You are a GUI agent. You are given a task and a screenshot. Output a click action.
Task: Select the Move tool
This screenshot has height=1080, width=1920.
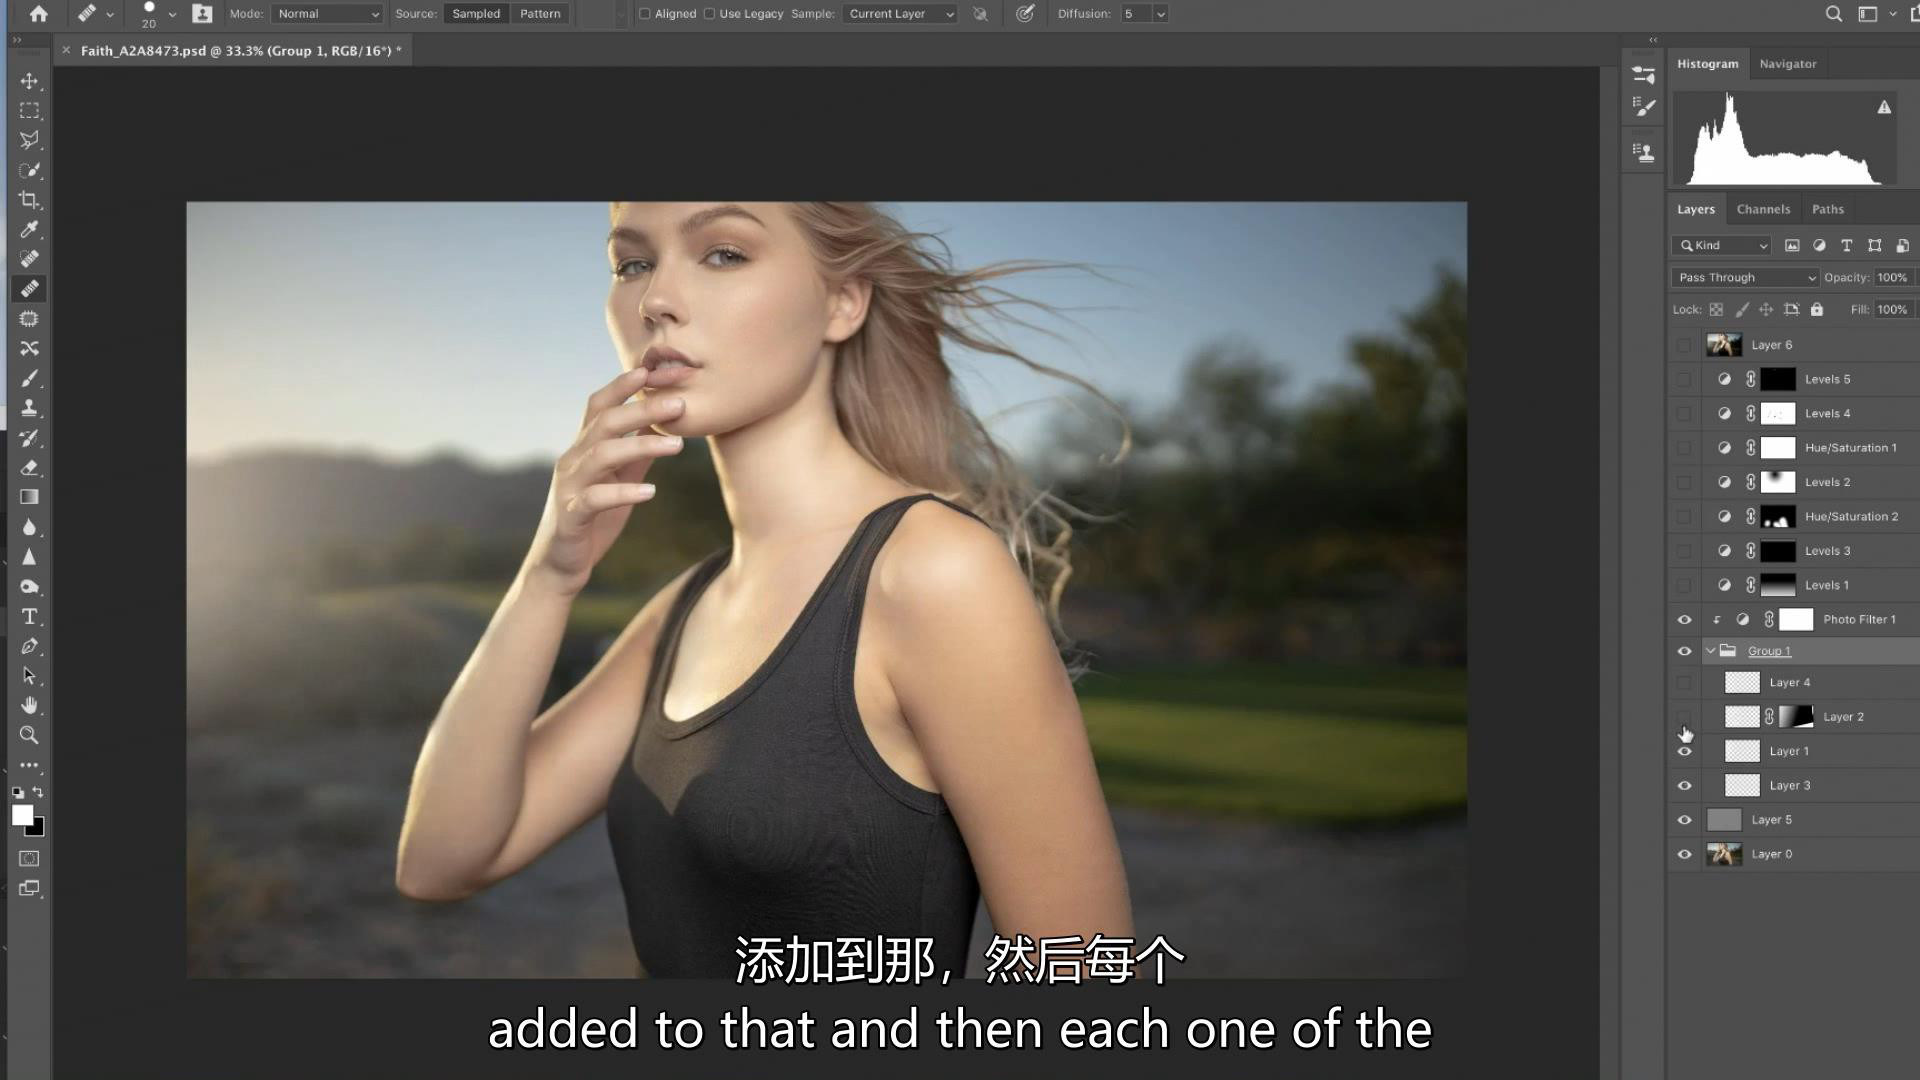(x=29, y=81)
